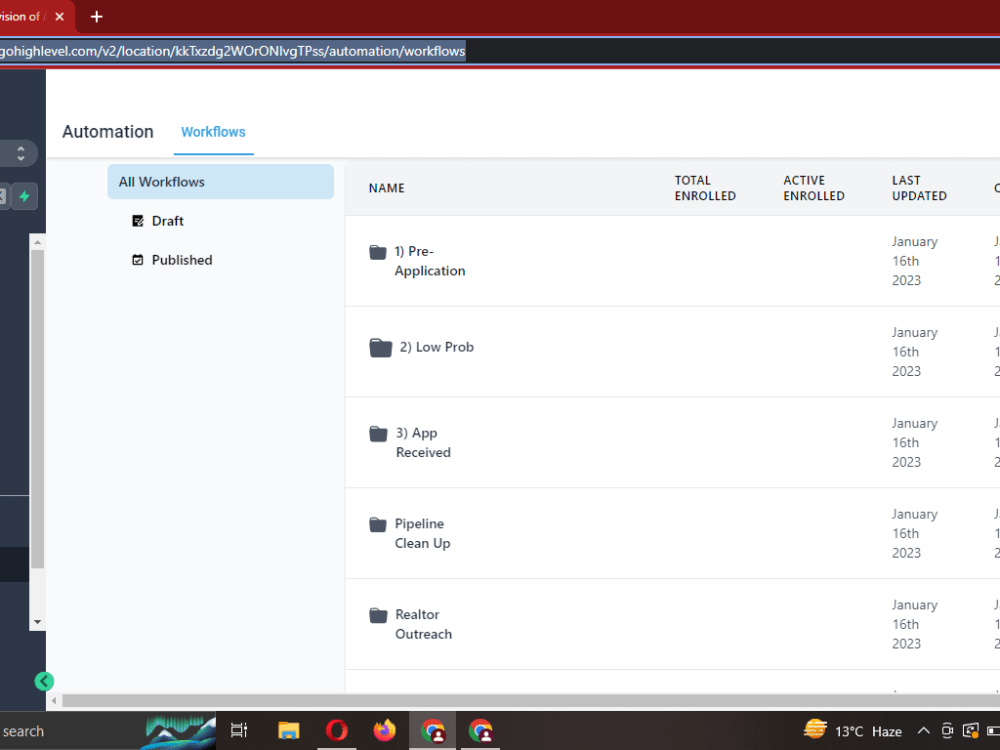Show hidden system tray icons

pyautogui.click(x=923, y=731)
